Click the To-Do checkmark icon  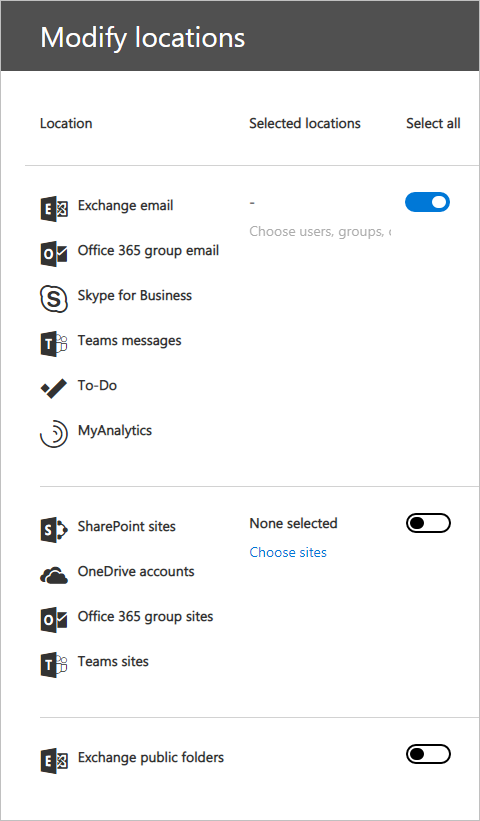coord(54,389)
